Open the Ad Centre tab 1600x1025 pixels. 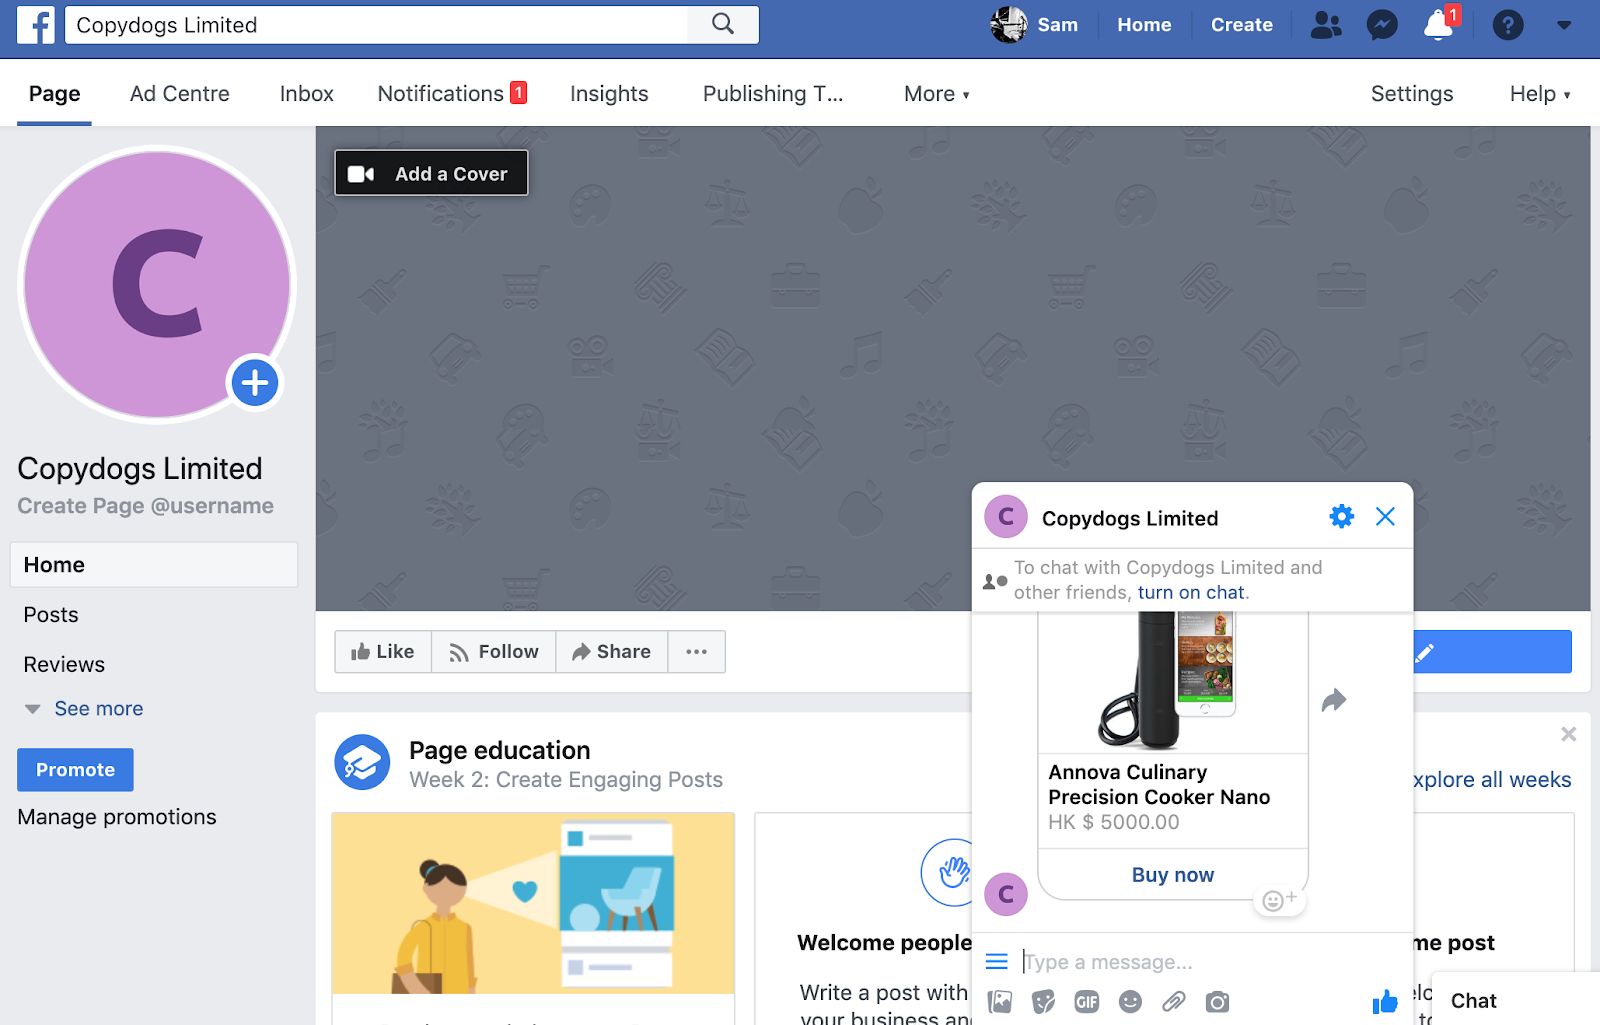click(x=180, y=94)
